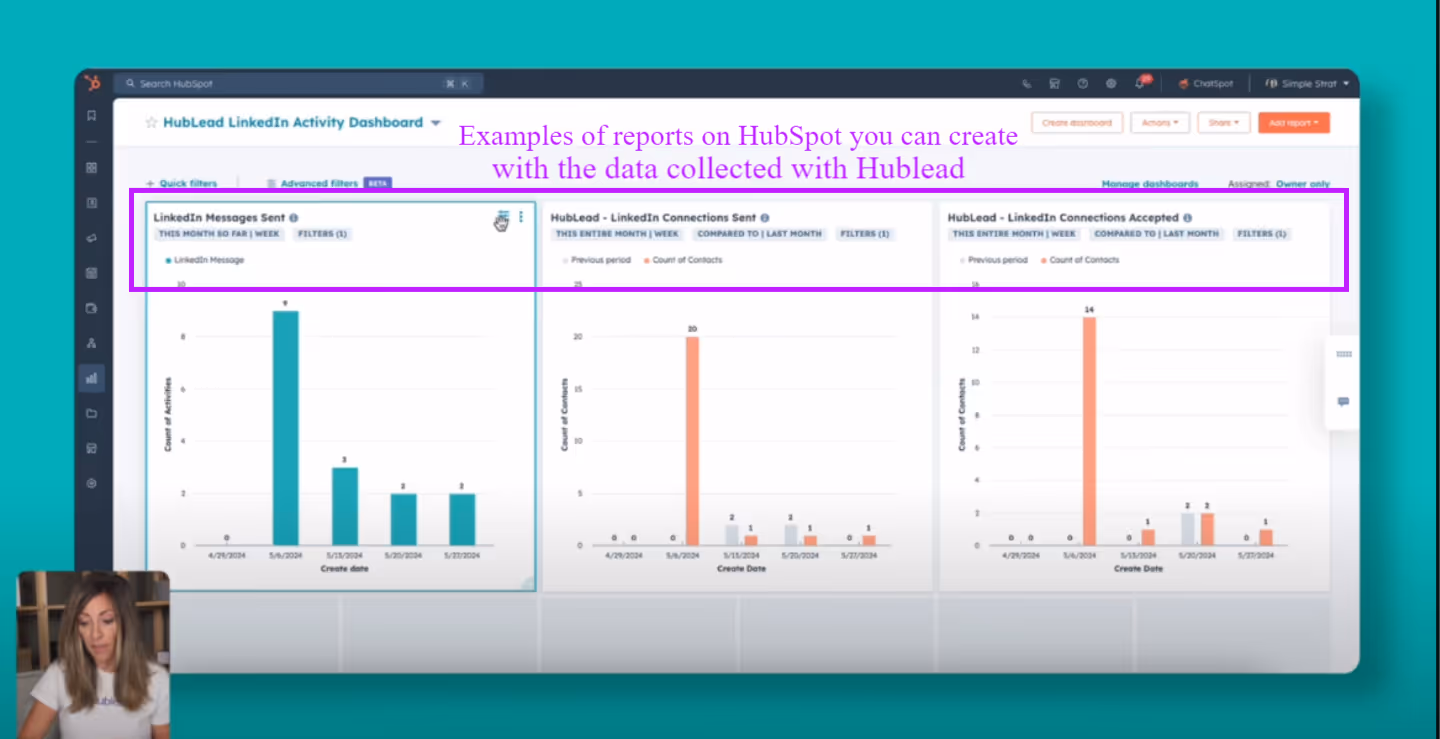Open notifications via the bell icon
Image resolution: width=1440 pixels, height=739 pixels.
[1139, 84]
